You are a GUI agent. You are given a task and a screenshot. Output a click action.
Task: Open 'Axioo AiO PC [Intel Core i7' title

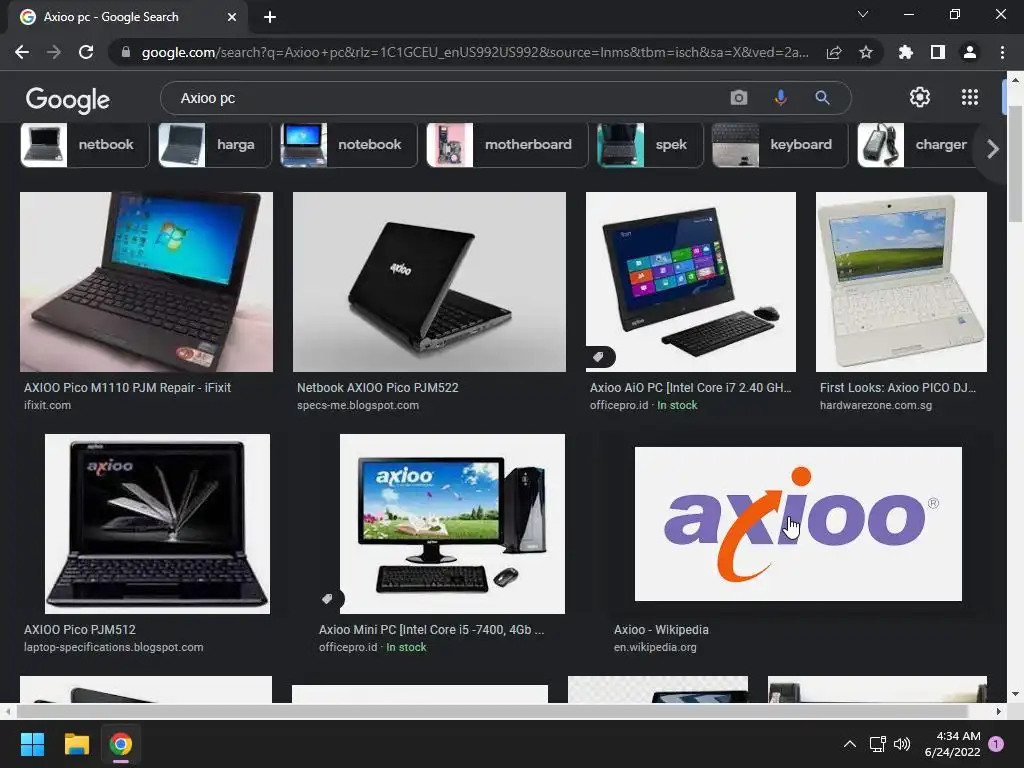point(690,387)
